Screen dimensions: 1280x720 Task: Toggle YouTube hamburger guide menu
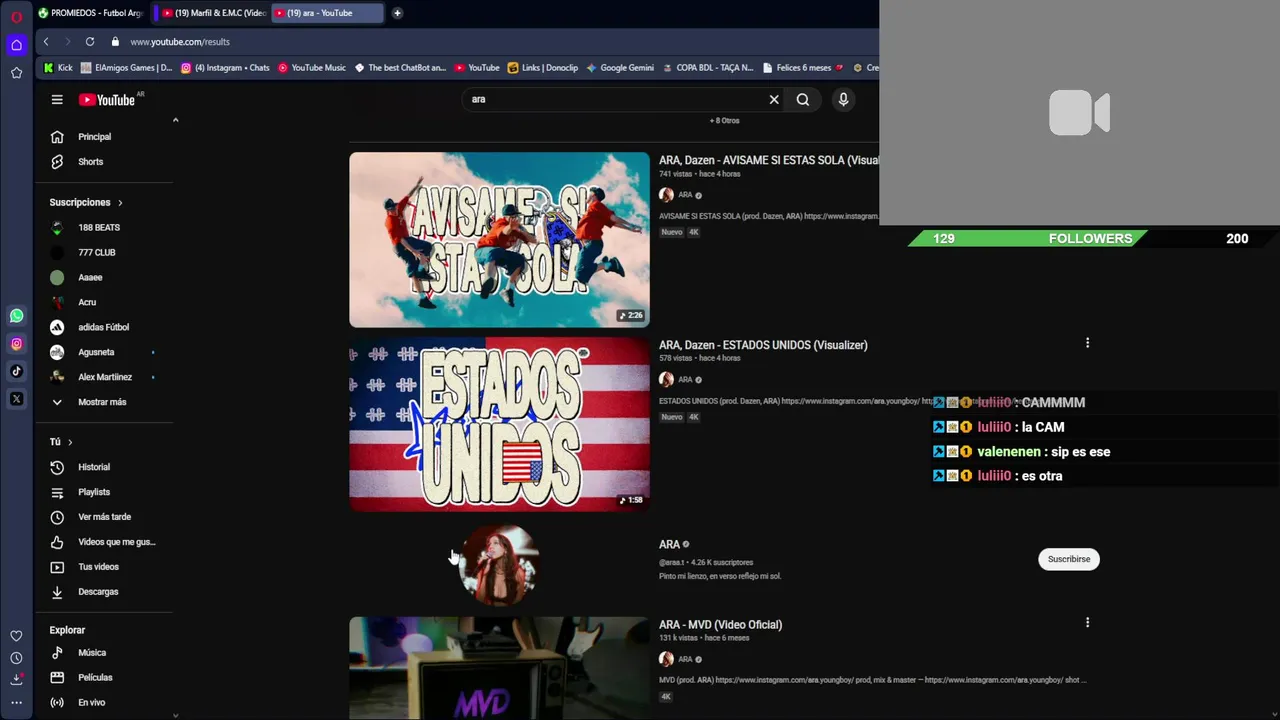pos(57,100)
